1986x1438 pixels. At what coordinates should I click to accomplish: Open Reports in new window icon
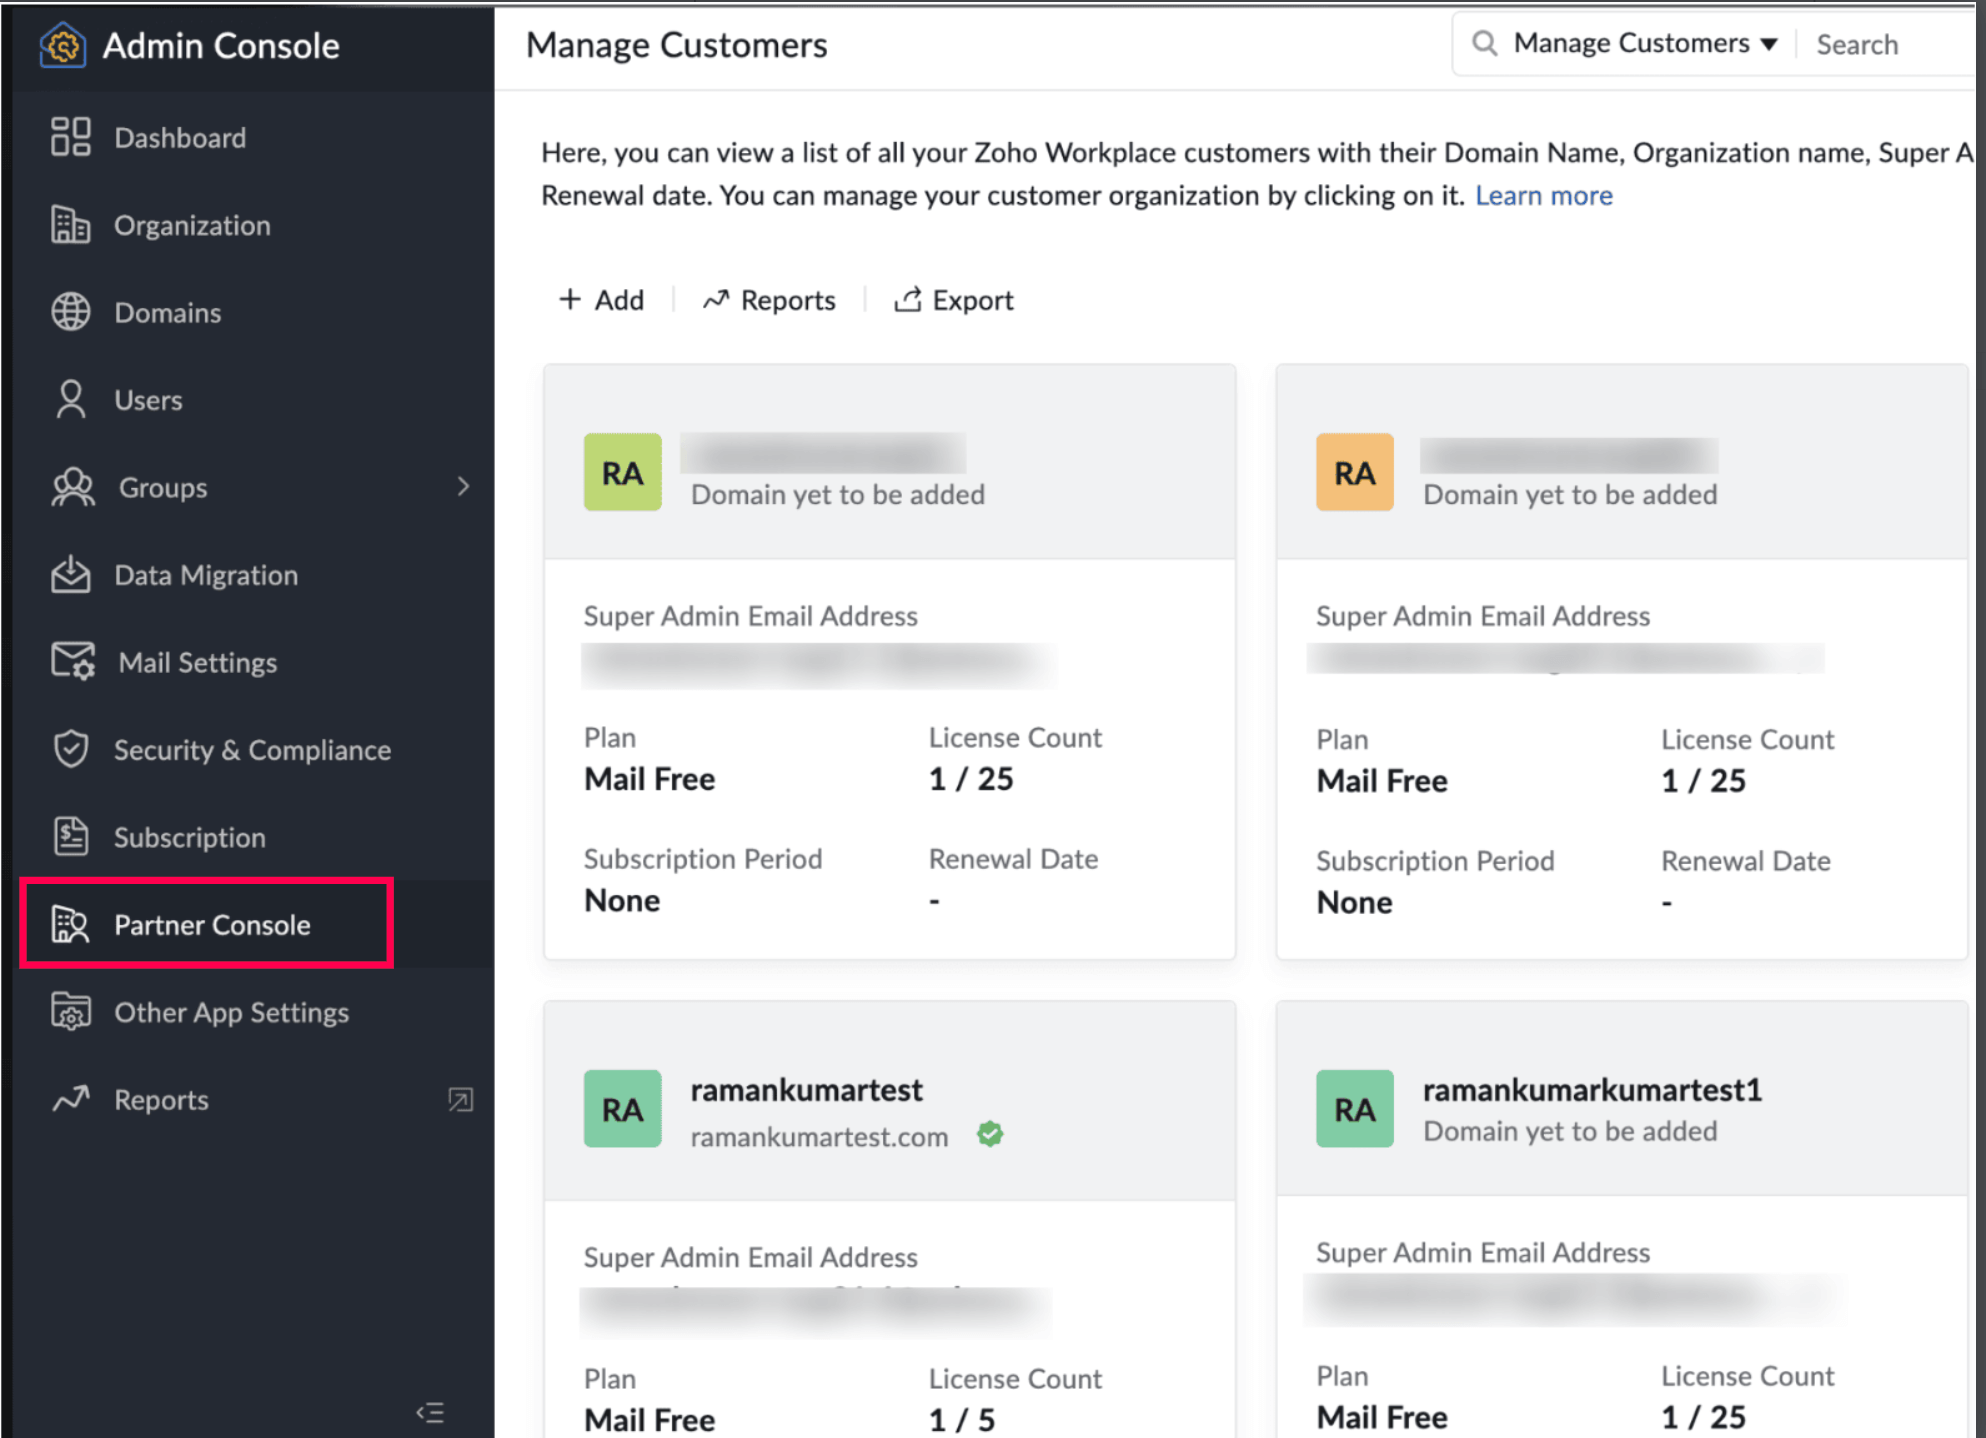pos(460,1100)
